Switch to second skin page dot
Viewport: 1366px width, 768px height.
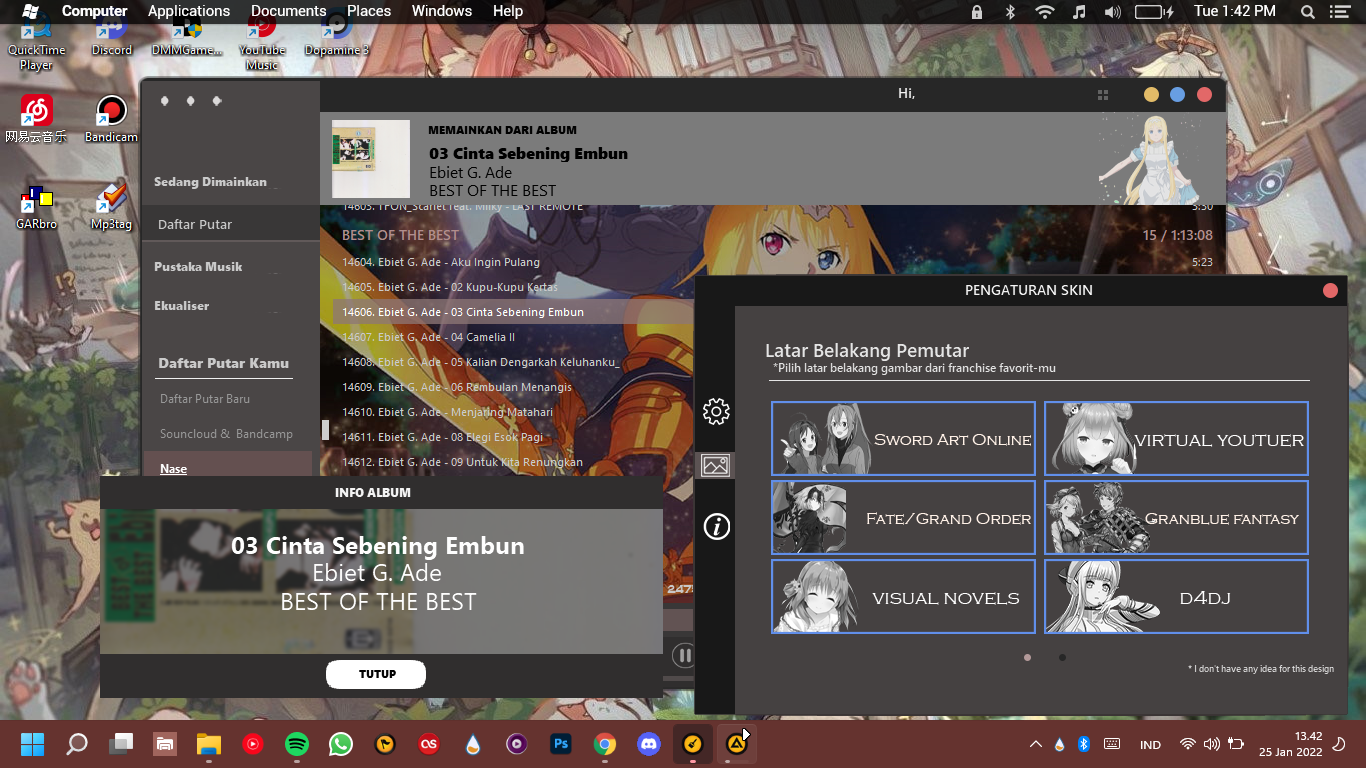[x=1062, y=657]
